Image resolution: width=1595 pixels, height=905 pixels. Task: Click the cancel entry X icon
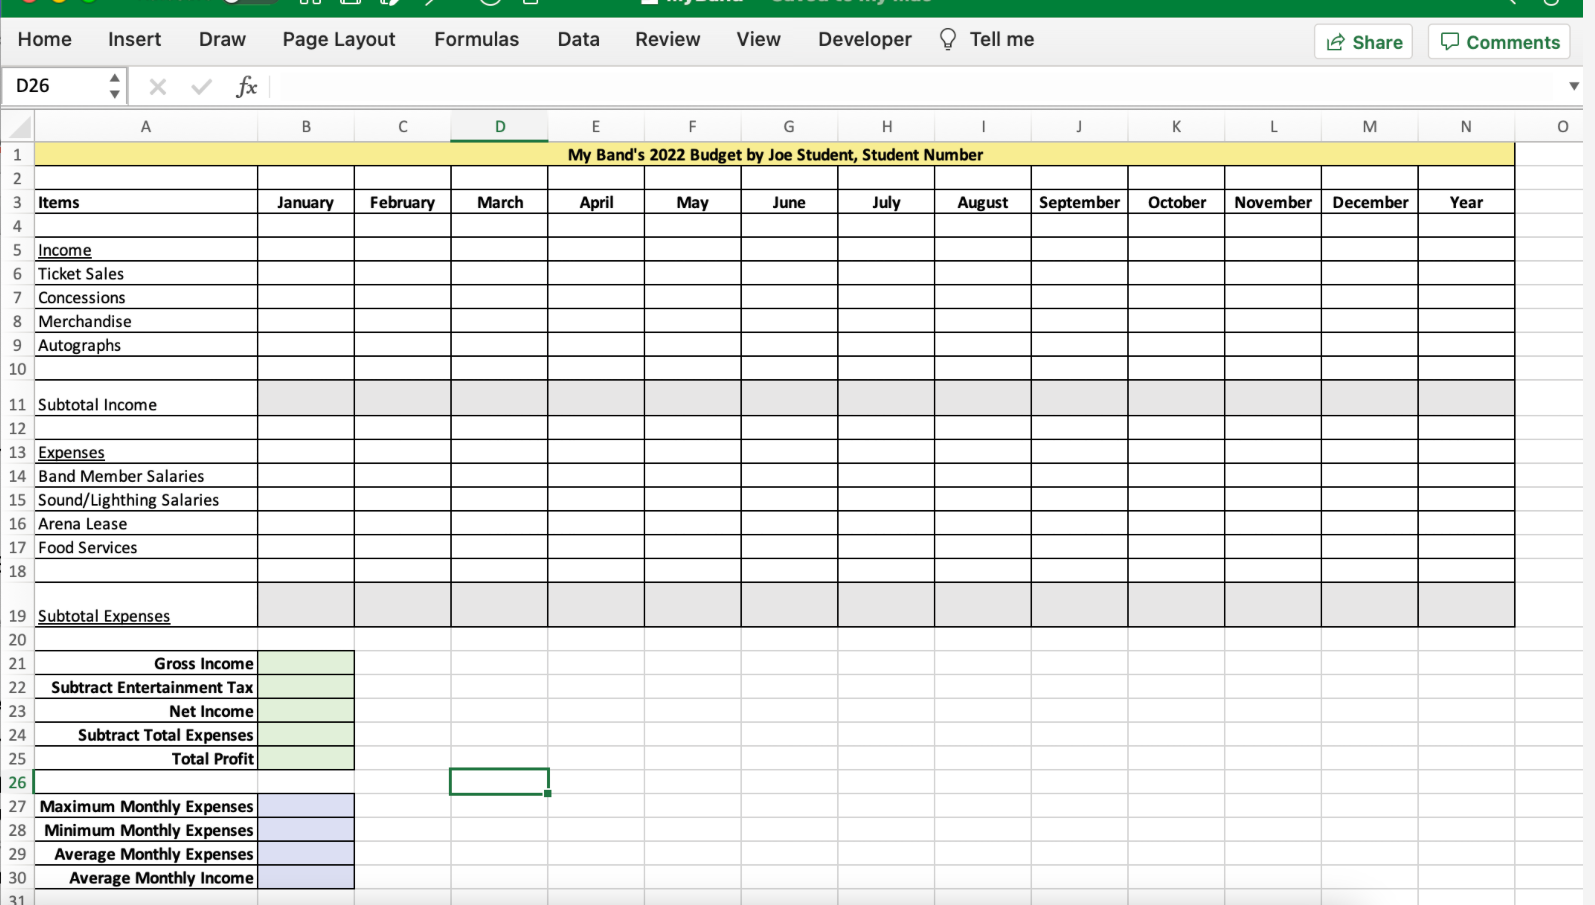point(157,87)
